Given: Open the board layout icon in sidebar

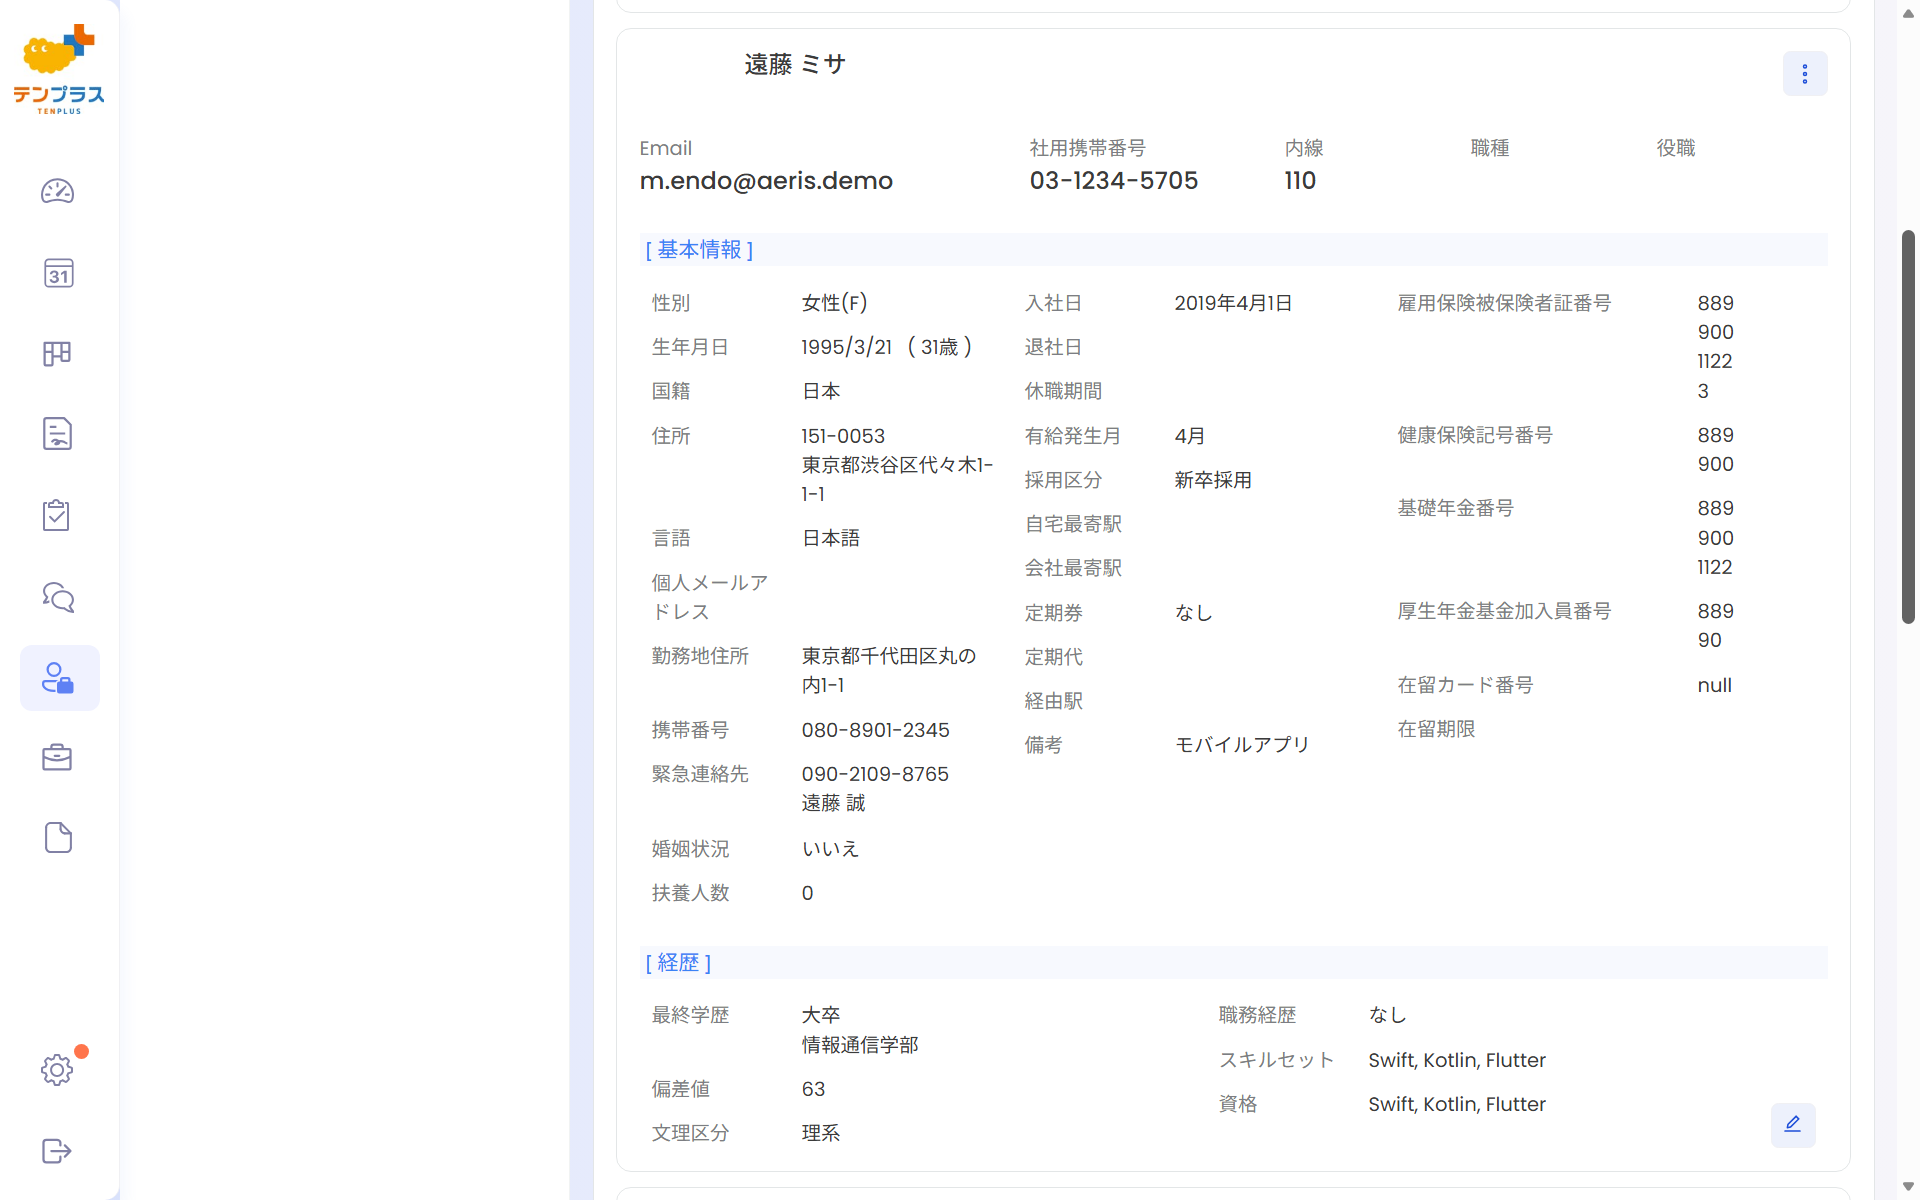Looking at the screenshot, I should [x=57, y=354].
